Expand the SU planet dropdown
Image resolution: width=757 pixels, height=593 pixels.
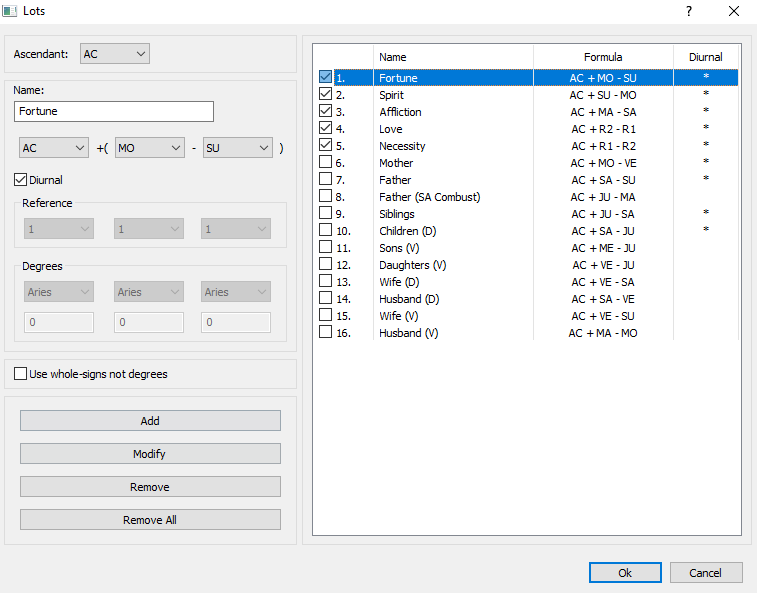click(237, 147)
